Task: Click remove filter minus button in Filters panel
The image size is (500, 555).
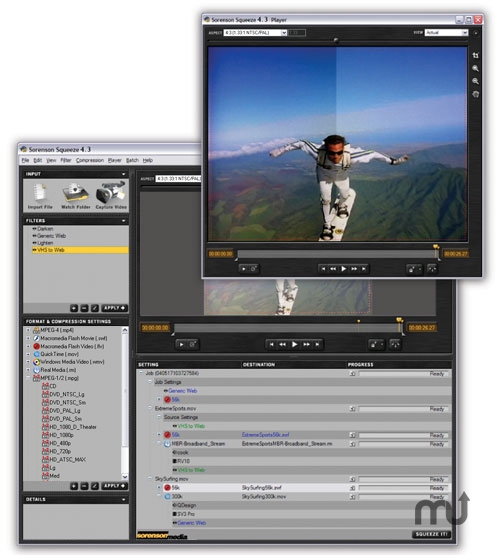Action: tap(84, 308)
